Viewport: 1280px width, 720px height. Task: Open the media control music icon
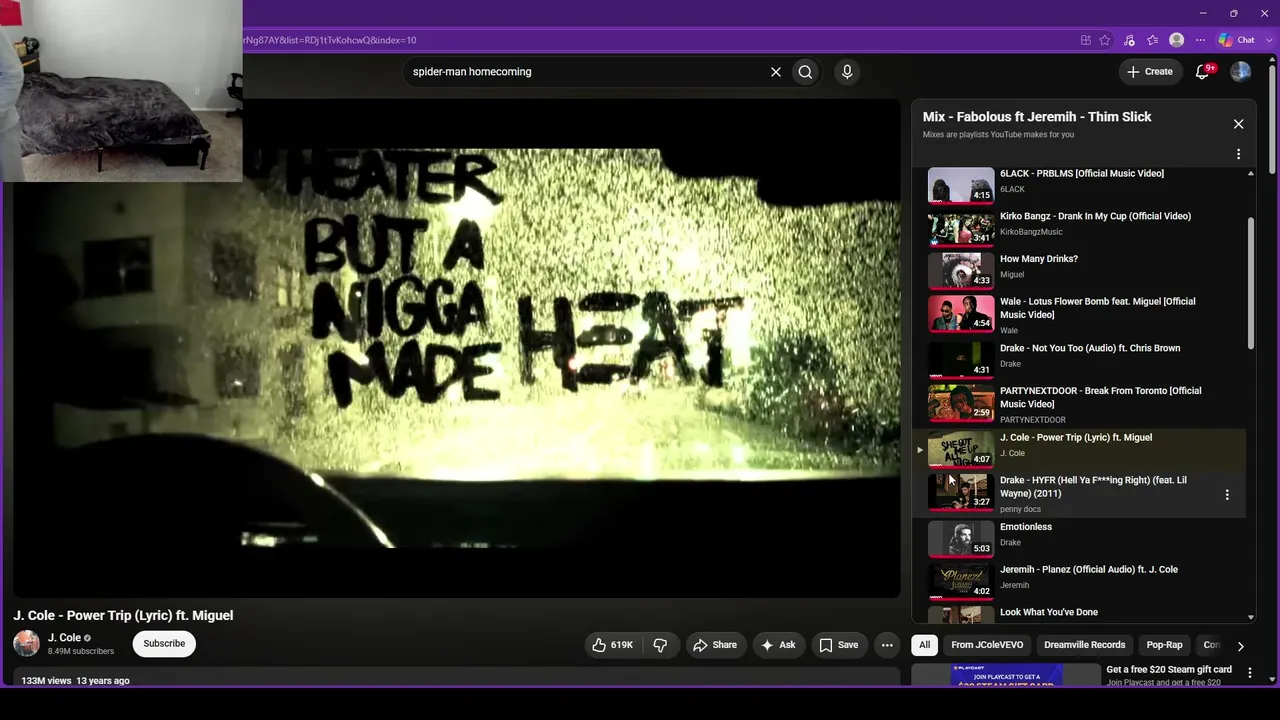[1129, 40]
